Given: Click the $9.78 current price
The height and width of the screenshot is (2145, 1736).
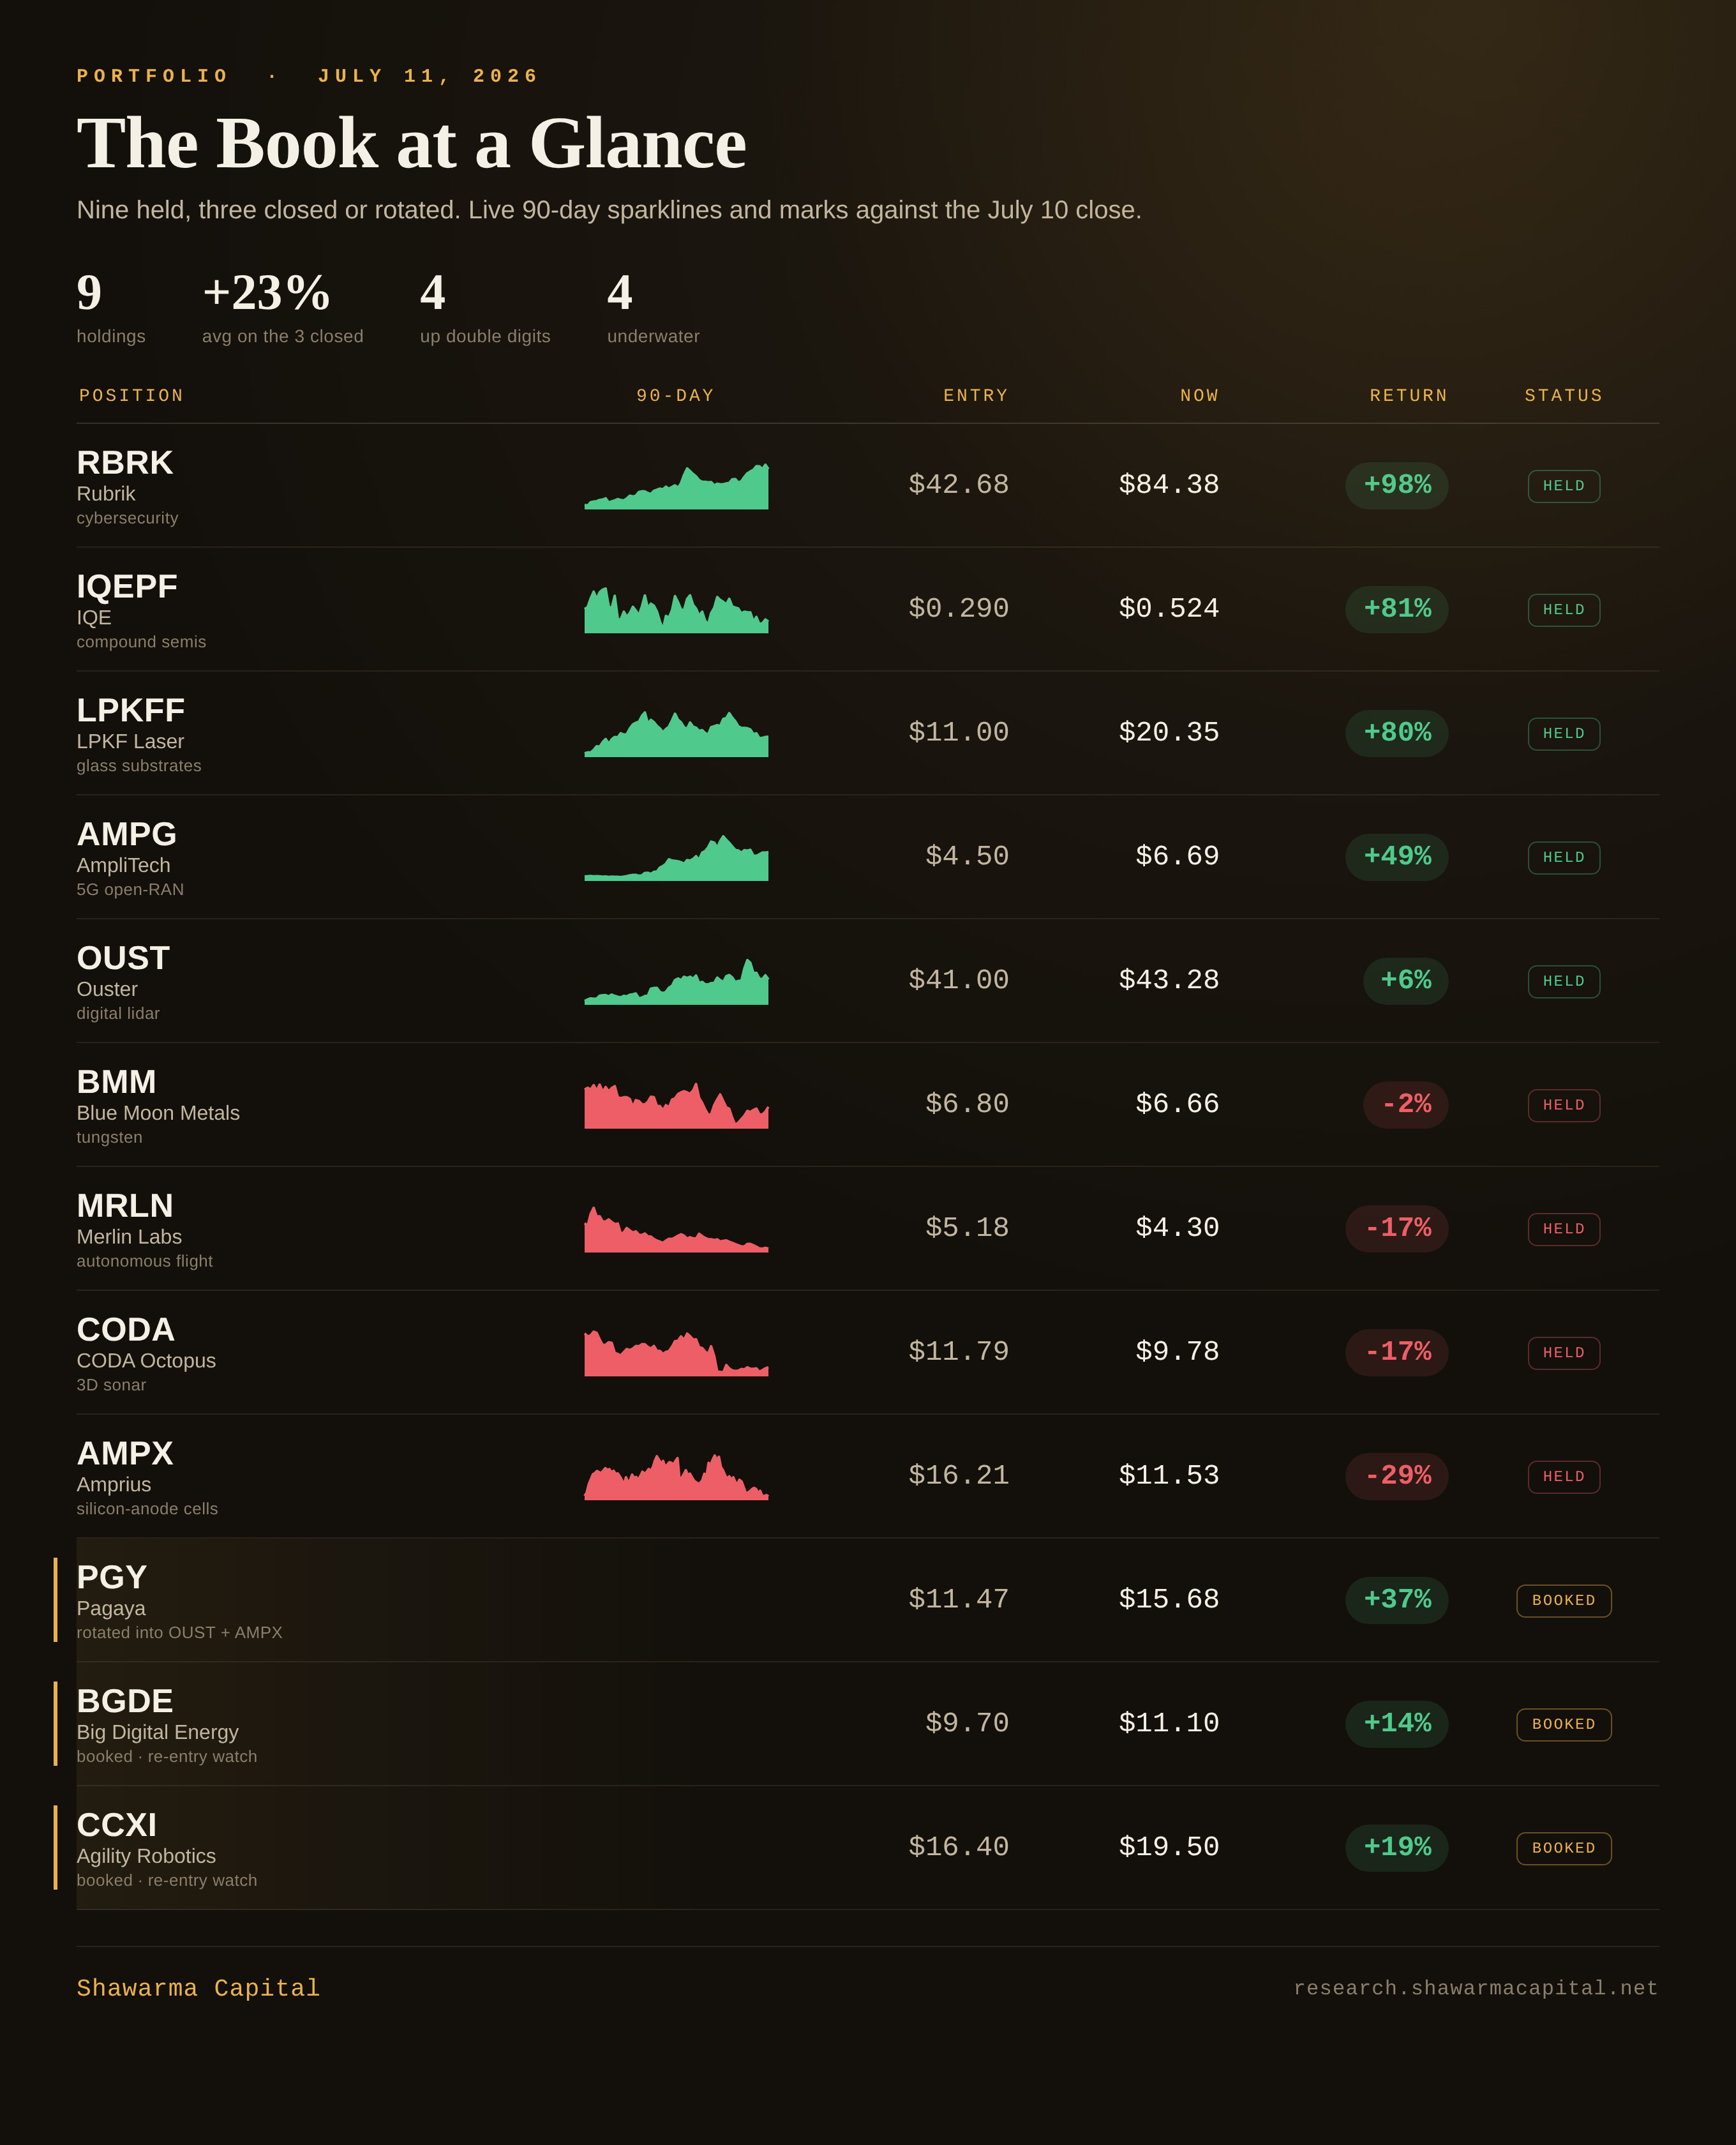Looking at the screenshot, I should click(x=1177, y=1353).
